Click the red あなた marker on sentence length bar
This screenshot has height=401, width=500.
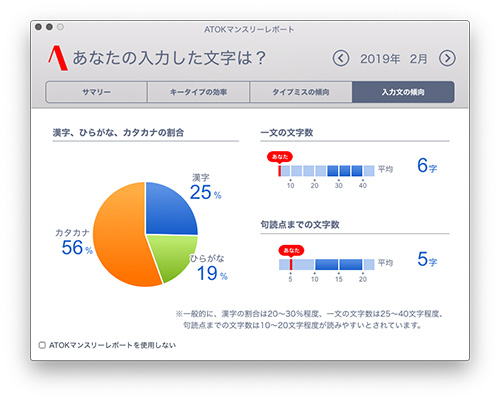(280, 157)
